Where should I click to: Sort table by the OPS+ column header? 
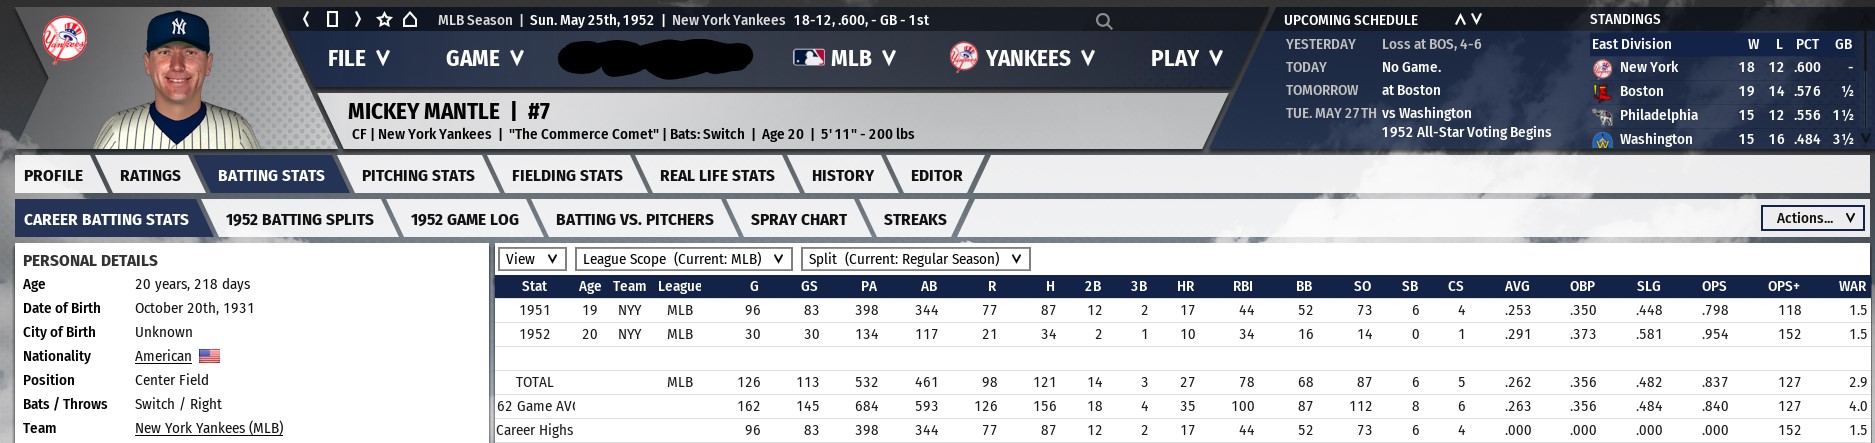point(1783,286)
